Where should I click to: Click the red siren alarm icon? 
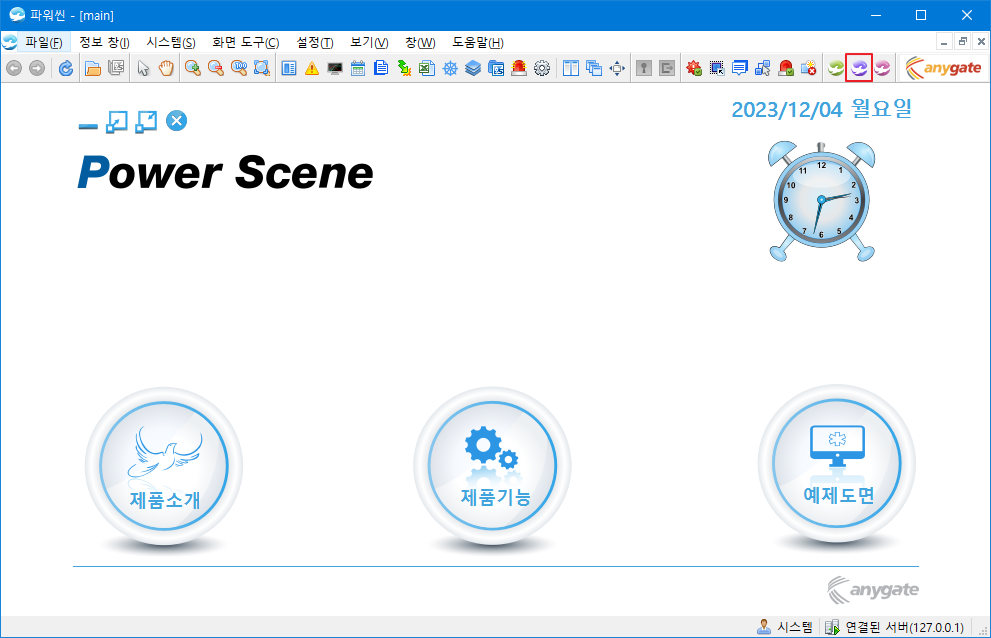pyautogui.click(x=519, y=68)
